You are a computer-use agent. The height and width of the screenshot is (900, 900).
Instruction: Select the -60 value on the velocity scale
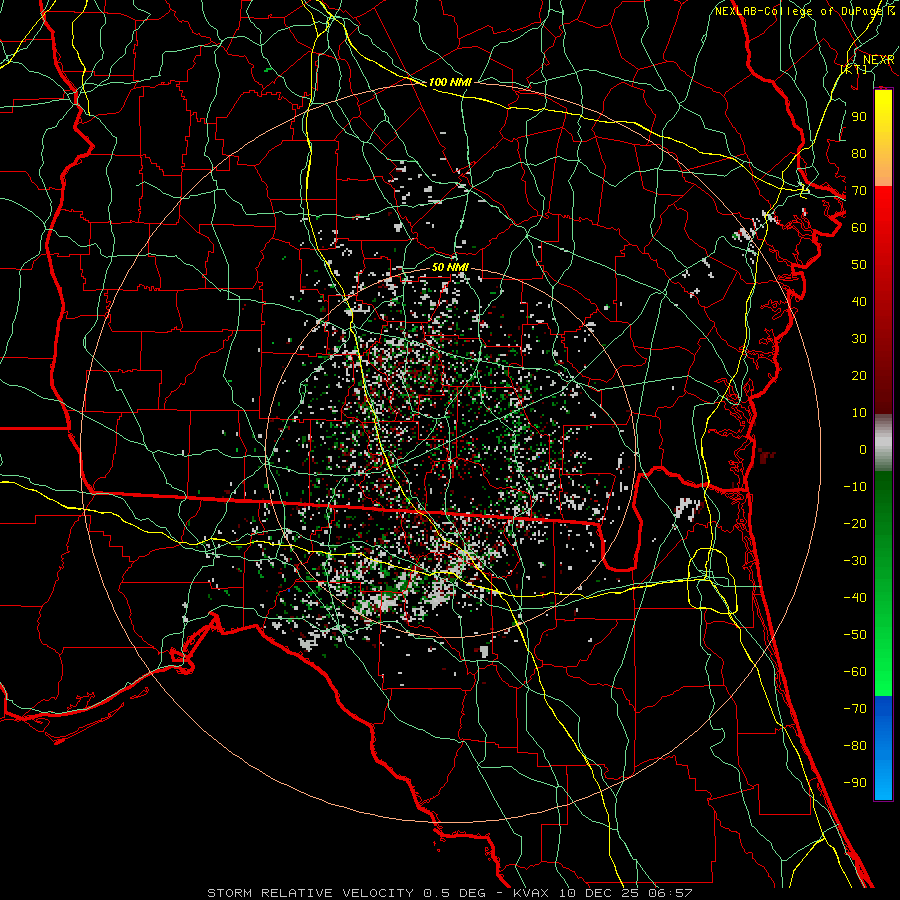tap(855, 672)
